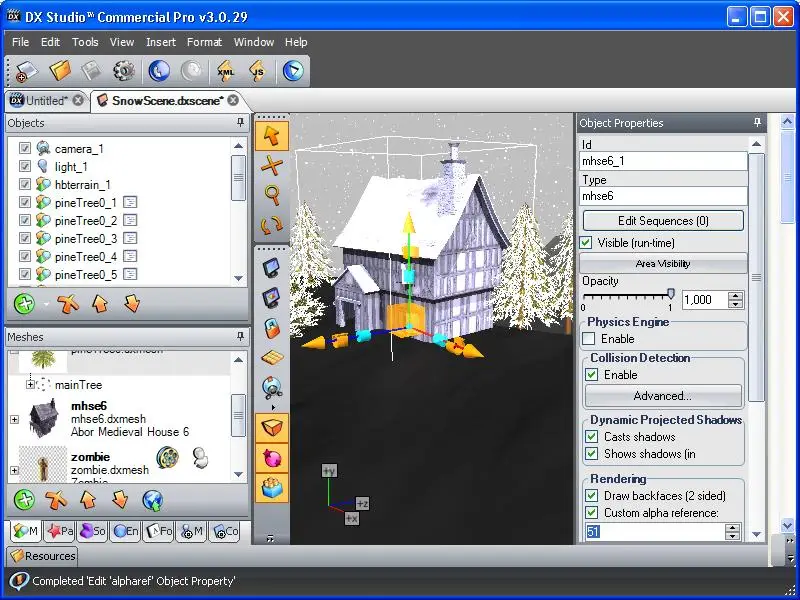Undo the last action using the blue arrow
Image resolution: width=800 pixels, height=600 pixels.
(159, 71)
